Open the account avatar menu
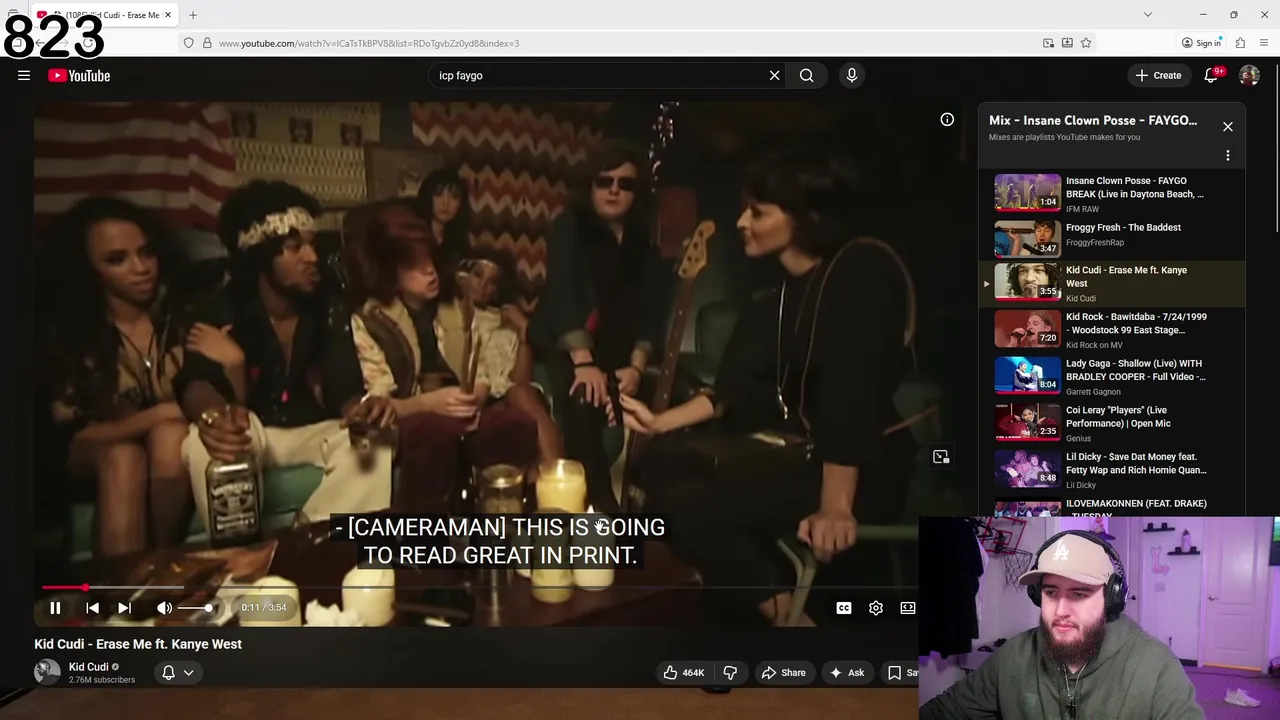1280x720 pixels. (1249, 75)
